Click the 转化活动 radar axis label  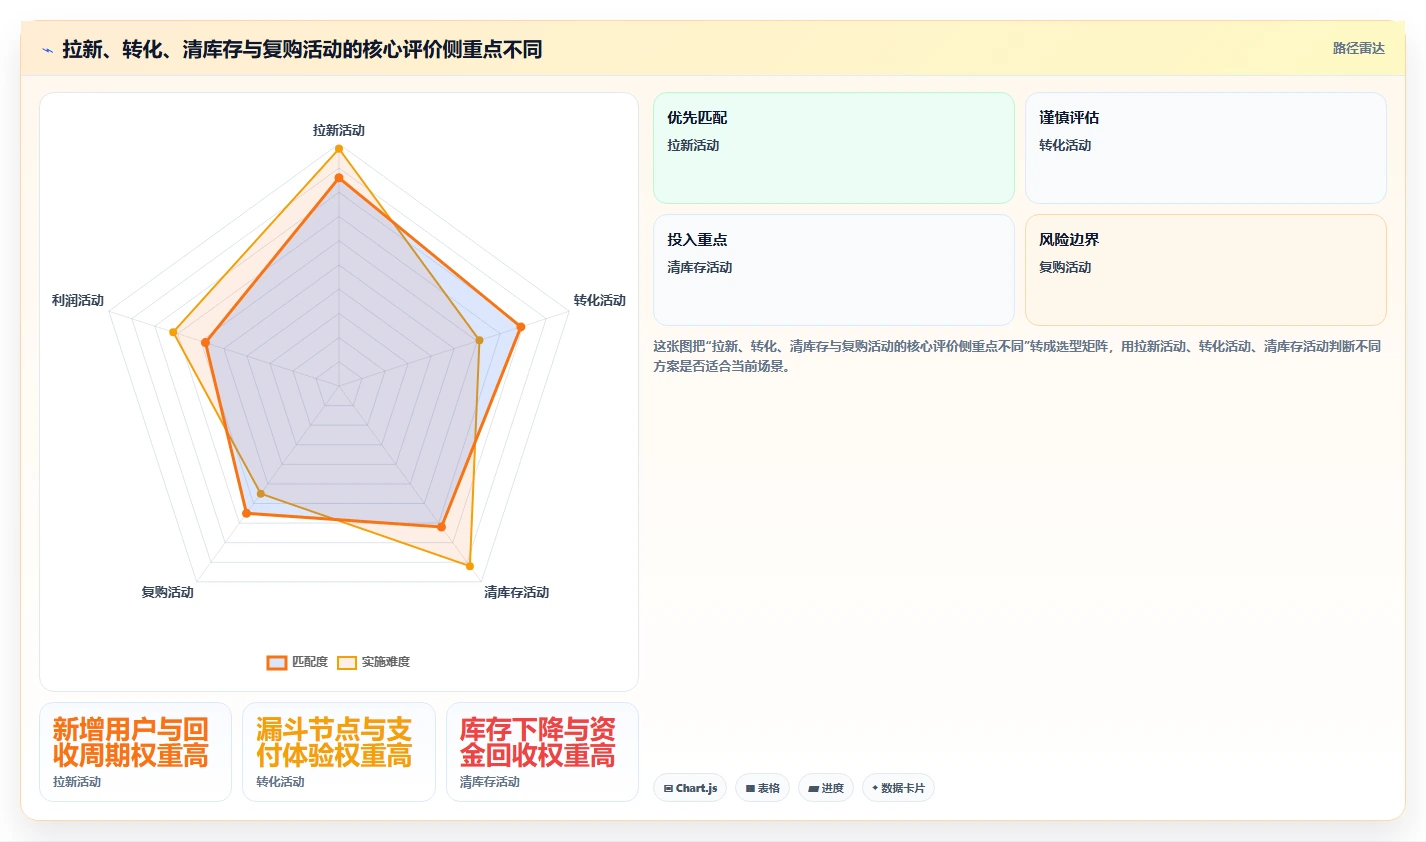tap(600, 300)
